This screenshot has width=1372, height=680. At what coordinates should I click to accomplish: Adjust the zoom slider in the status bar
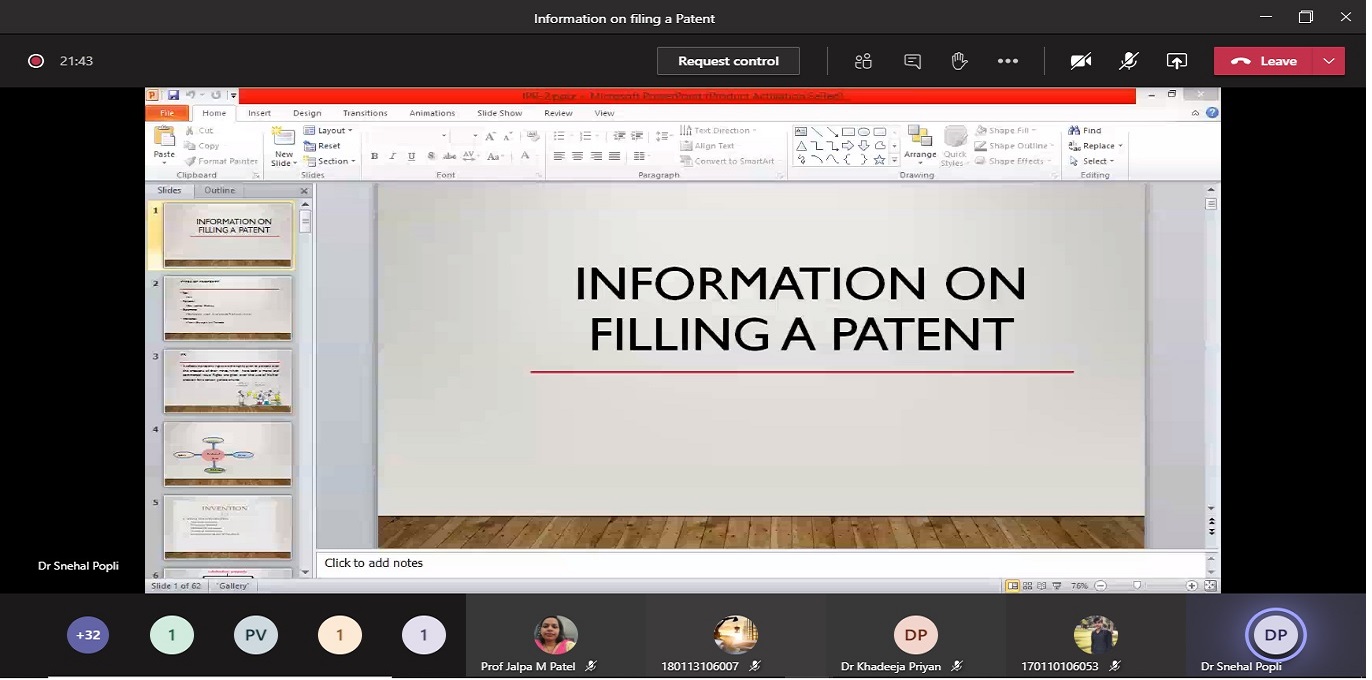1137,585
